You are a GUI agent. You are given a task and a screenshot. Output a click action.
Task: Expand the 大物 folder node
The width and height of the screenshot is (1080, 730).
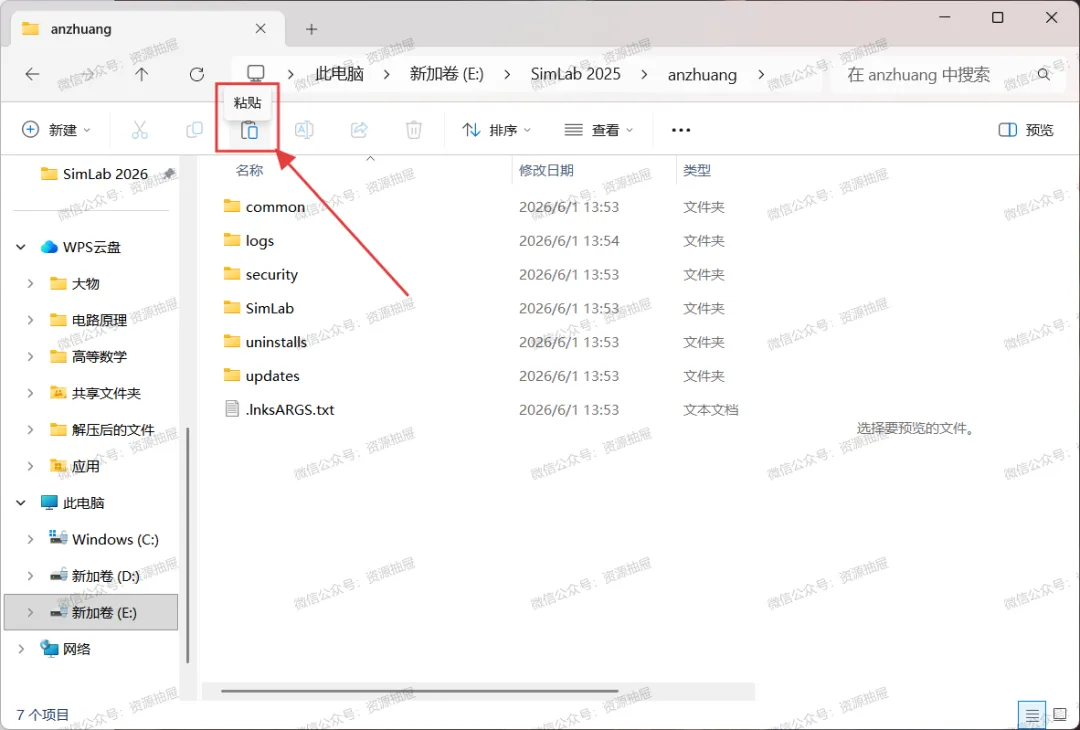tap(30, 283)
